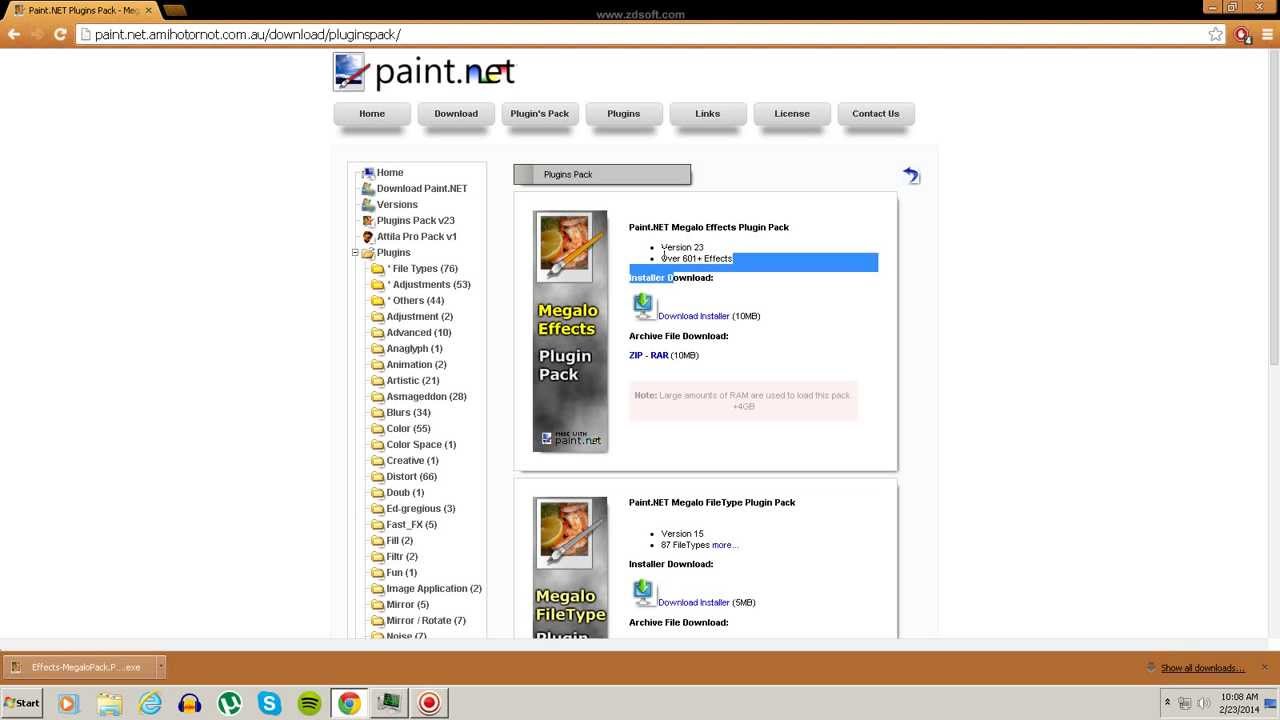
Task: Click the RAR archive download link
Action: click(659, 355)
